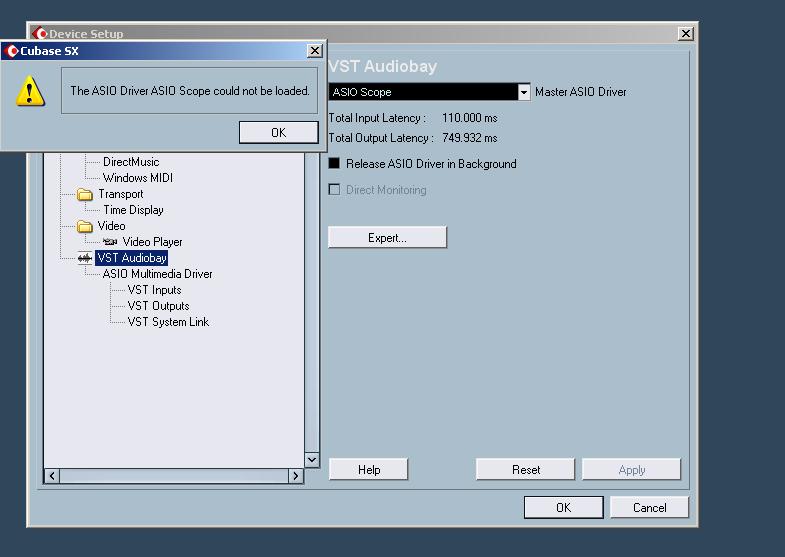Click the Transport folder icon
Screen dimensions: 785x557
(x=85, y=194)
